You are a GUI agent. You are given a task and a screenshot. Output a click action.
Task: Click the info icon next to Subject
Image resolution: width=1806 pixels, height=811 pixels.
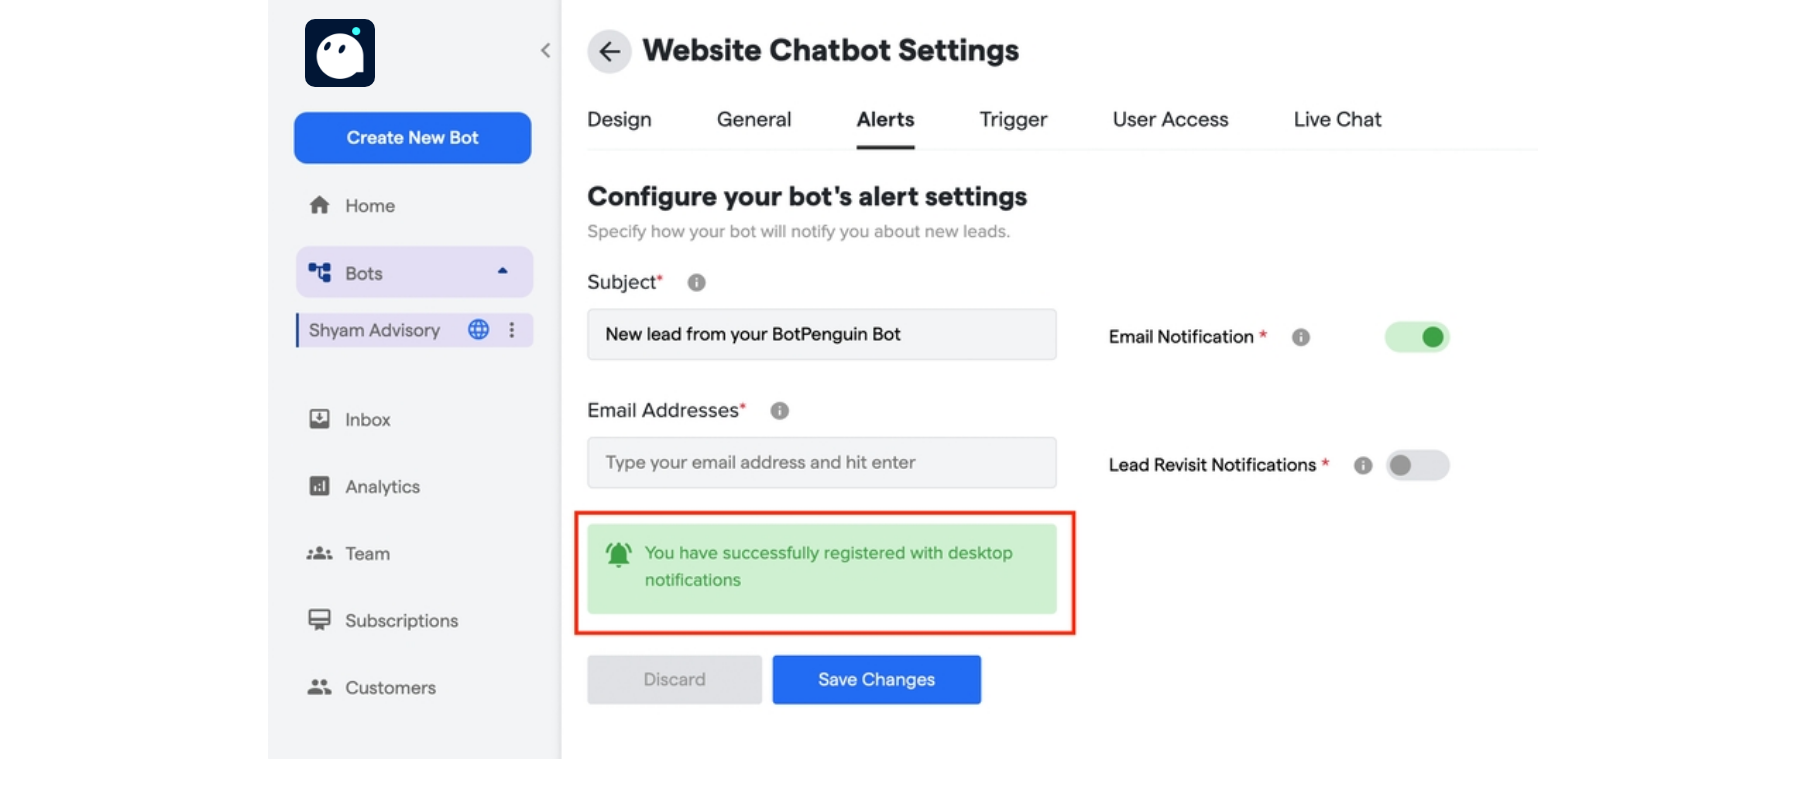point(696,282)
